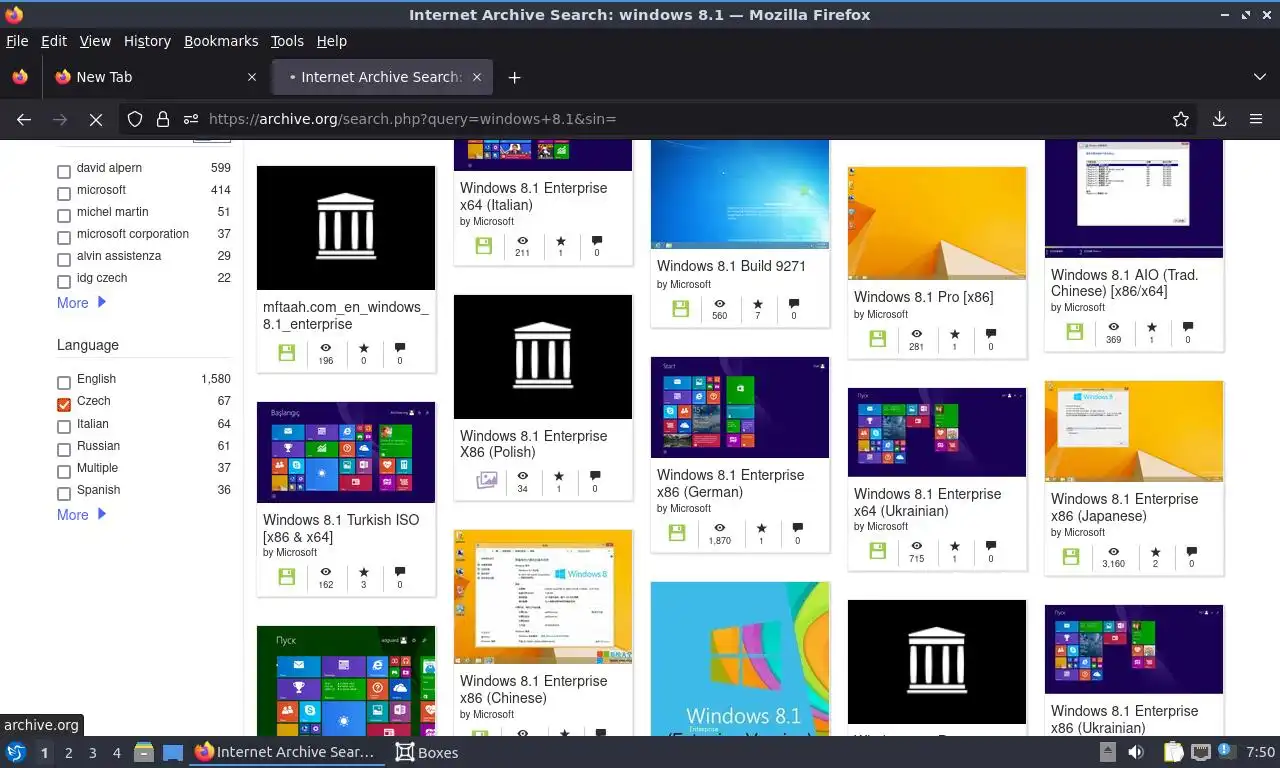Open the Boxes app from taskbar

coord(427,752)
